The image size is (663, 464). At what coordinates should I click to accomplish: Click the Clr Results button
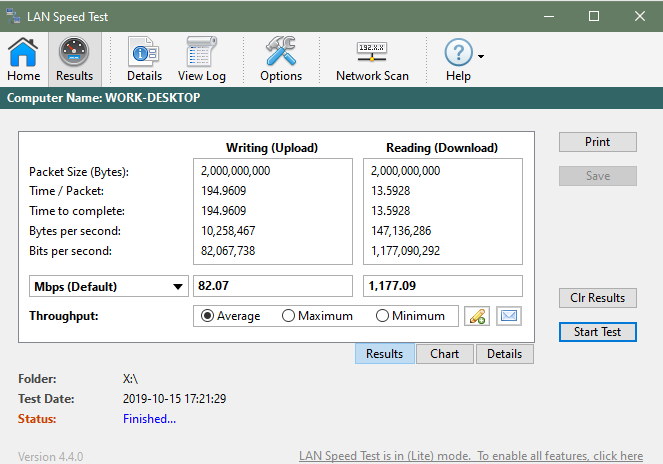(x=597, y=298)
